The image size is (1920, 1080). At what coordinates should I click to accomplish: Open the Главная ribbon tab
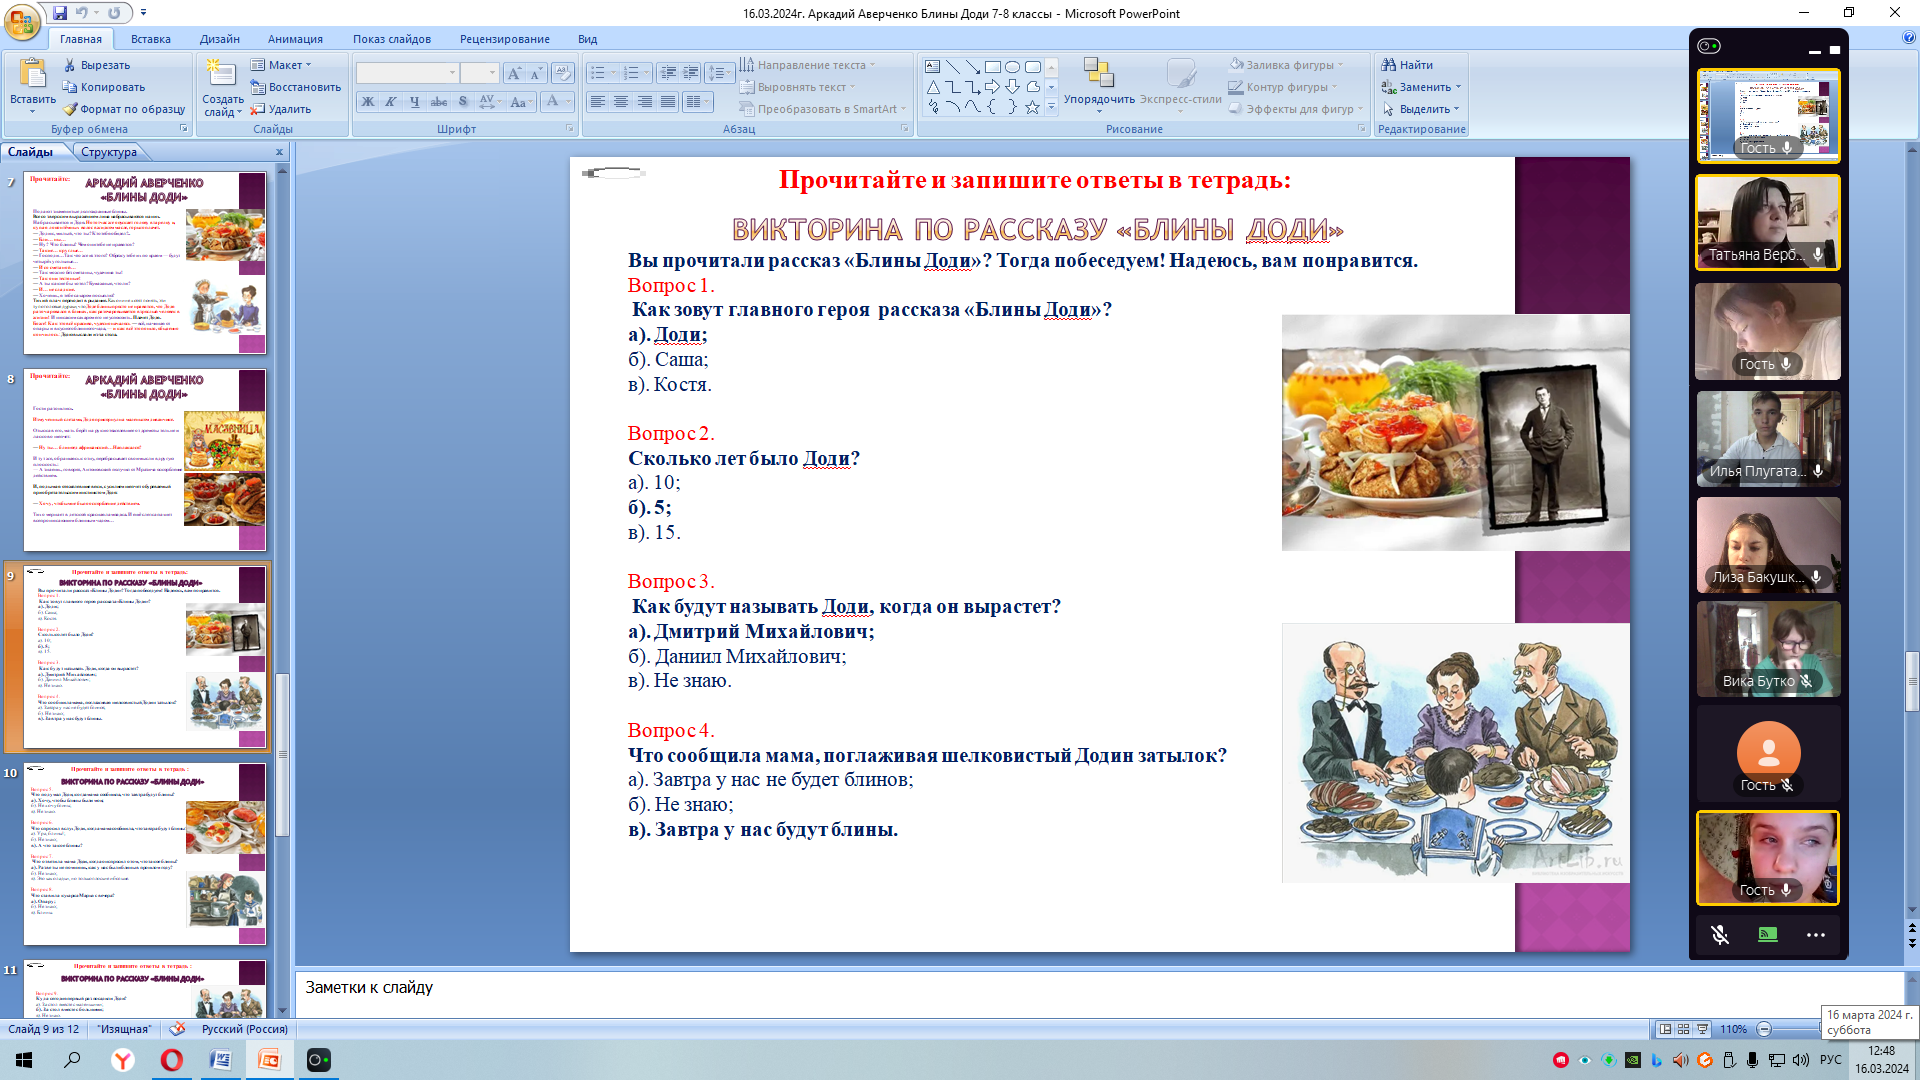tap(80, 39)
